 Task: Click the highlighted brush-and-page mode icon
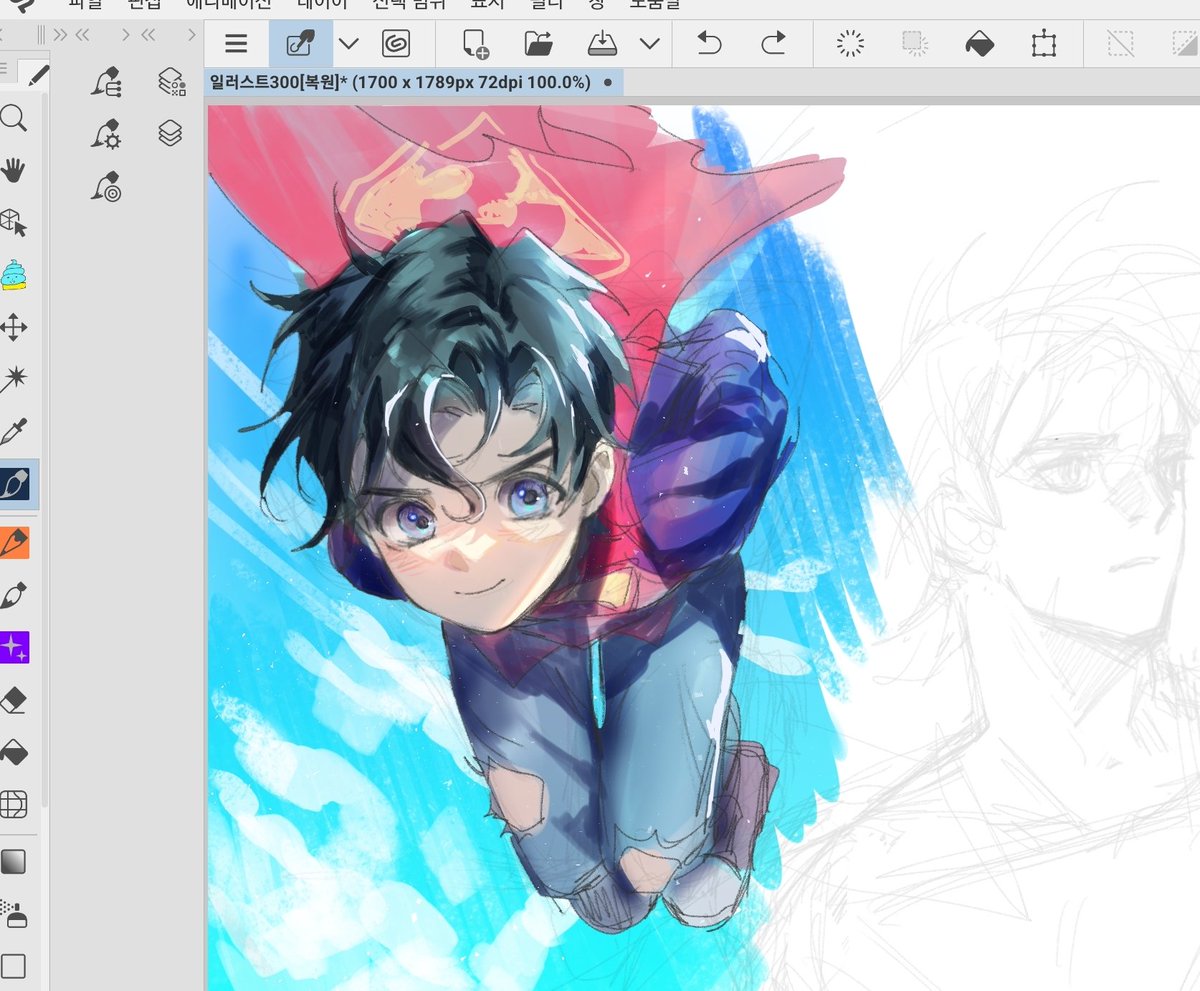coord(300,44)
